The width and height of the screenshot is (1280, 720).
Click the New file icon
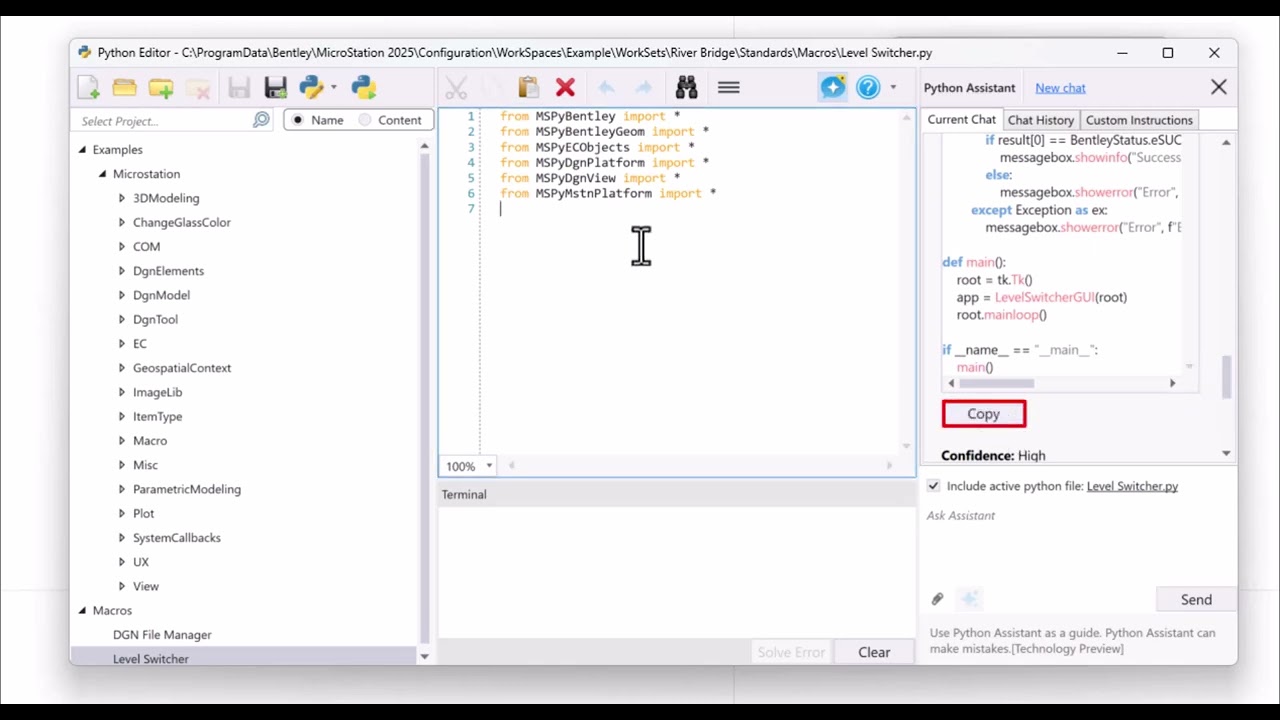pyautogui.click(x=88, y=88)
